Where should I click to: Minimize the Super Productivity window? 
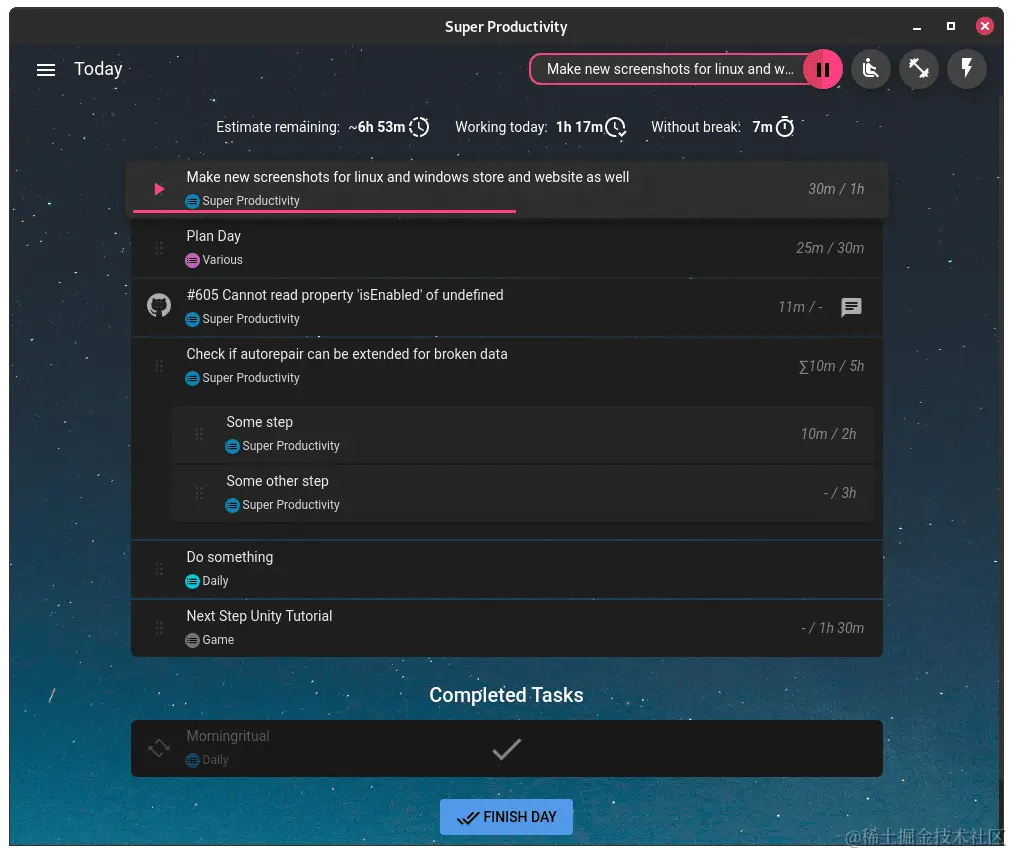coord(917,27)
